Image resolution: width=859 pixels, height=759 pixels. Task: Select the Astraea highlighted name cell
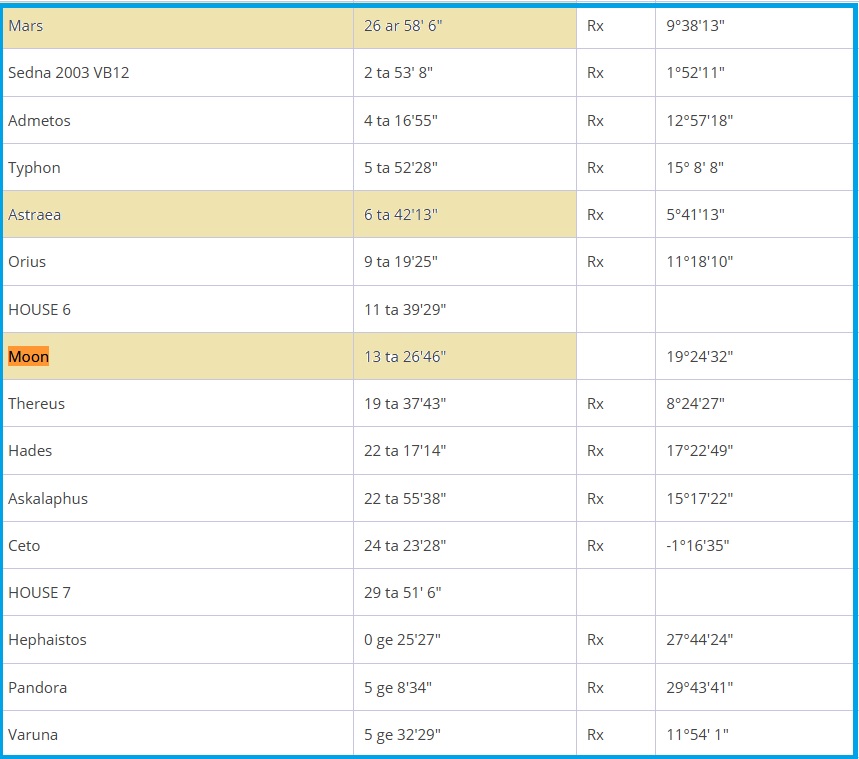coord(34,215)
